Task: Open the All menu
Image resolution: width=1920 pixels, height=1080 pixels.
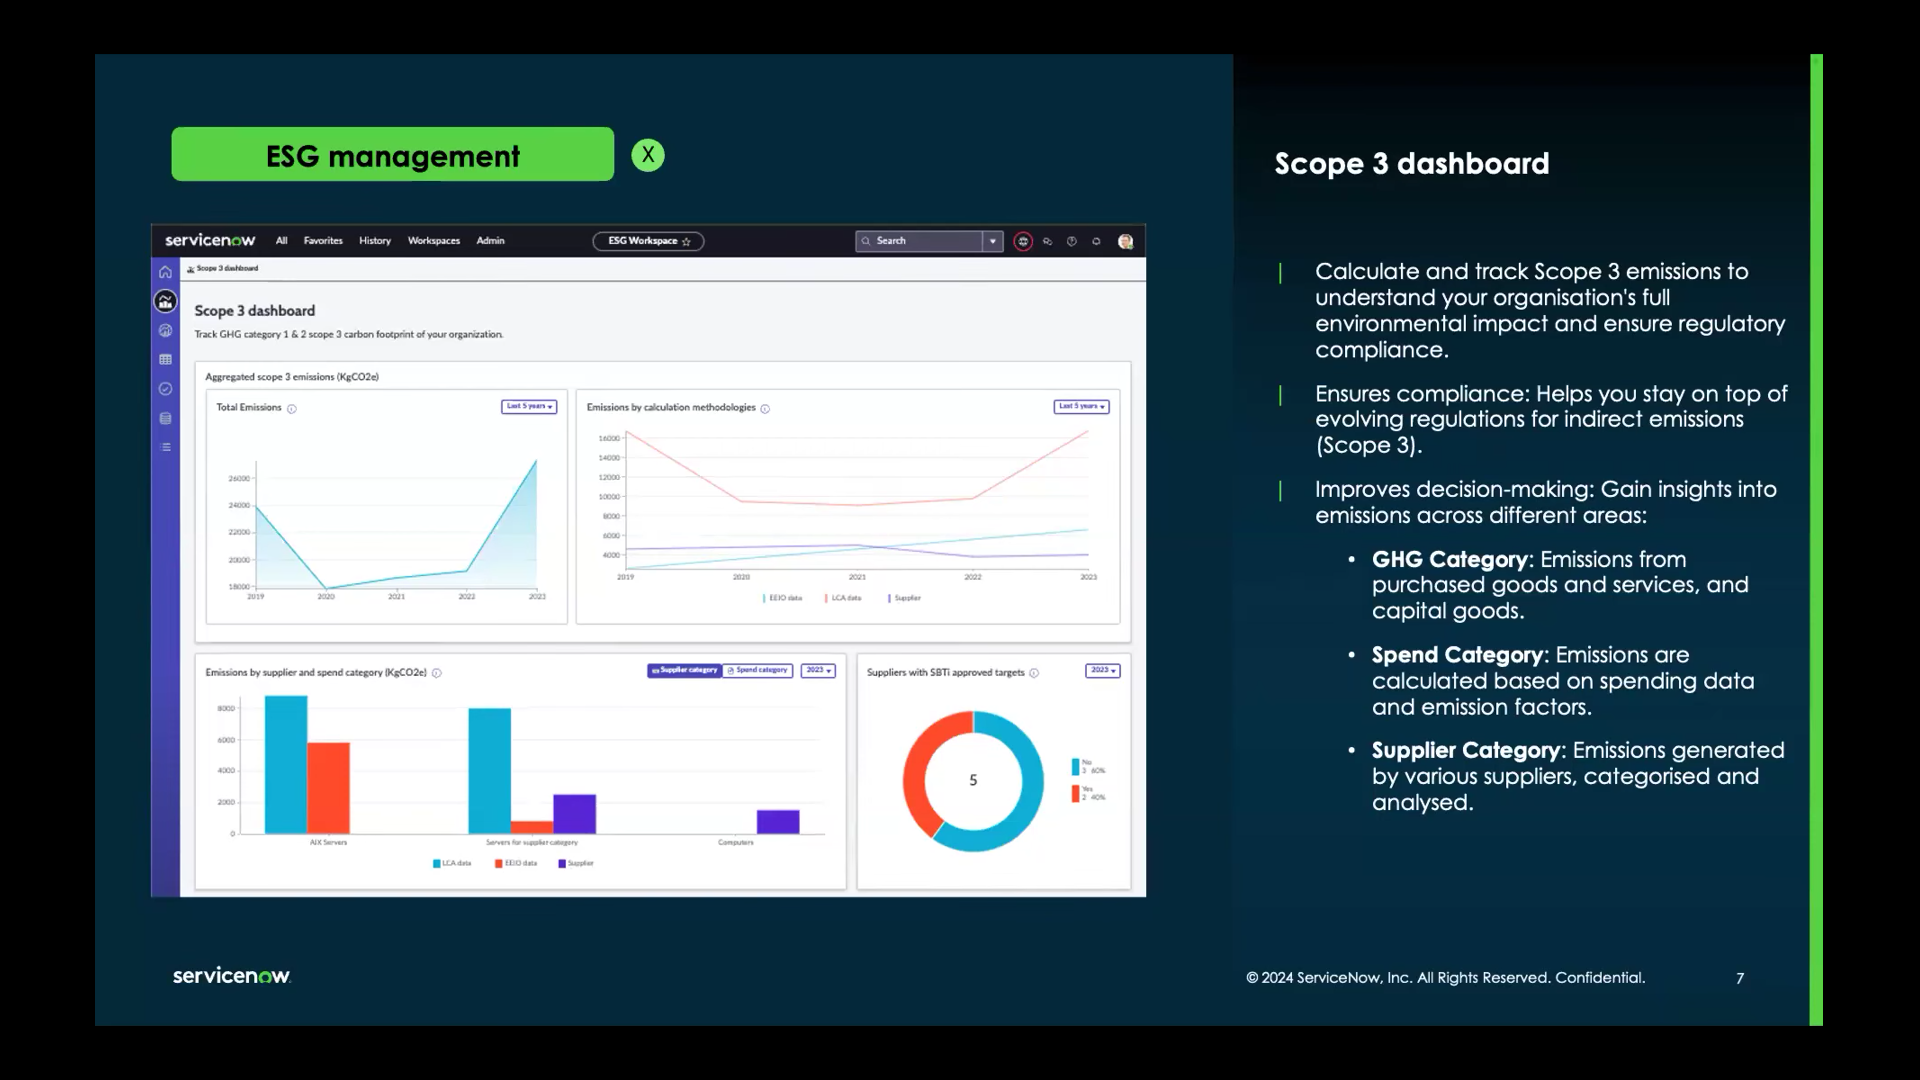Action: [281, 241]
